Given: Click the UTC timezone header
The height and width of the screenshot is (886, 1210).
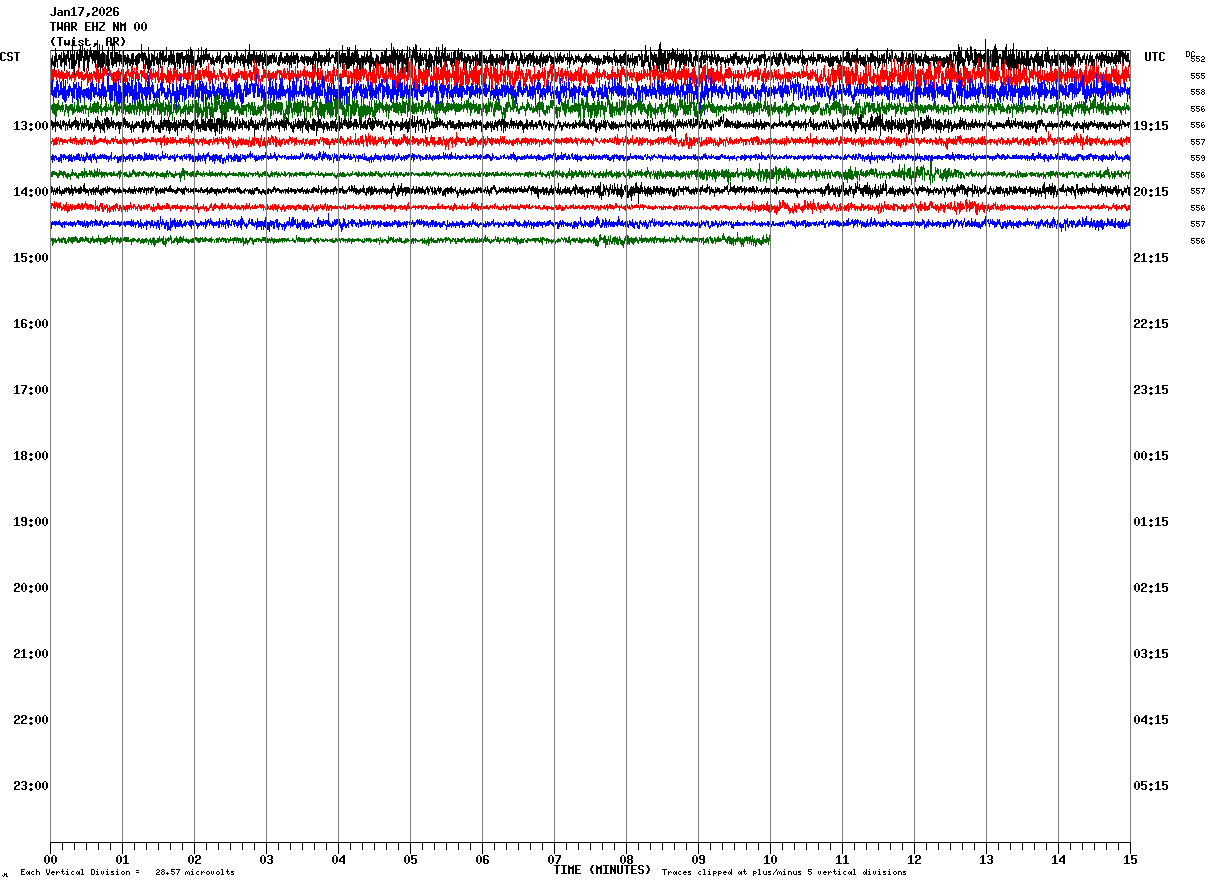Looking at the screenshot, I should [1155, 57].
